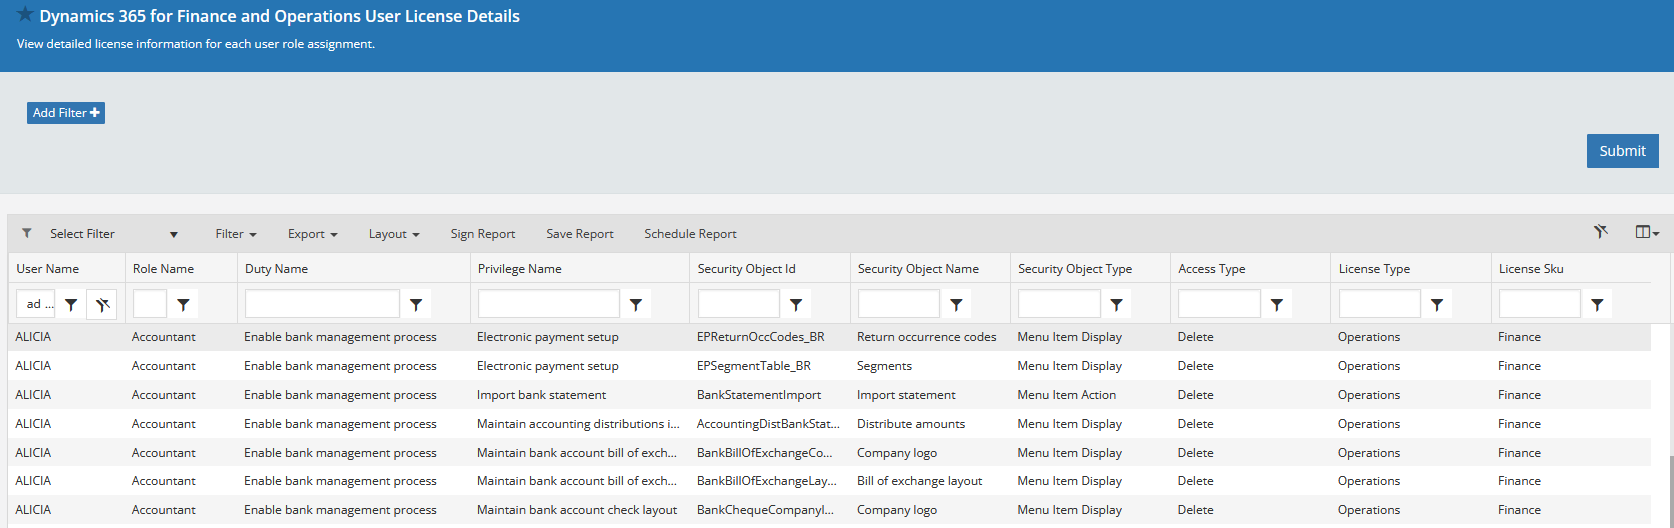Click the User Name column filter funnel

click(x=71, y=305)
